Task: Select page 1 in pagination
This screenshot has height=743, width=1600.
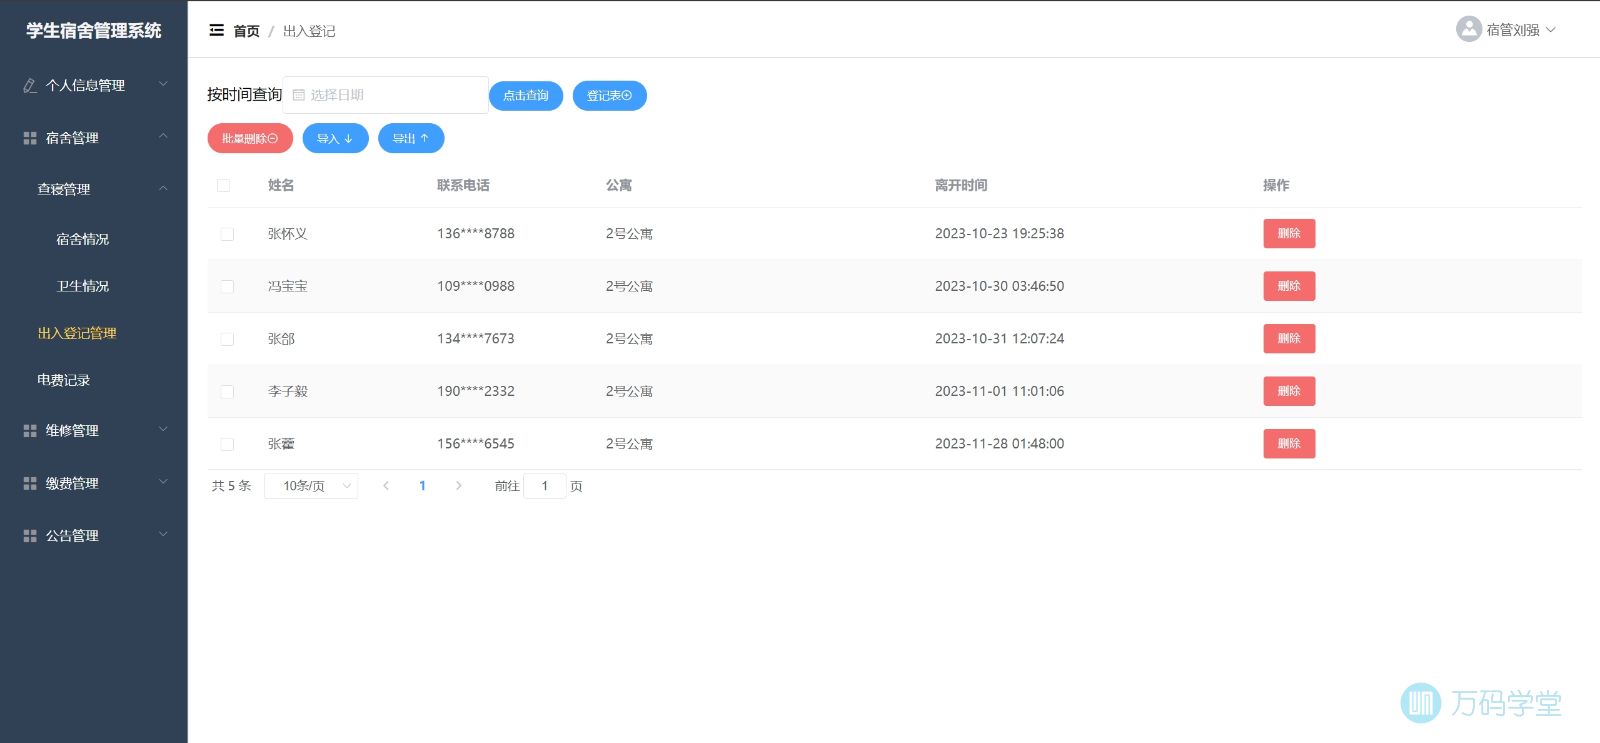Action: pos(422,486)
